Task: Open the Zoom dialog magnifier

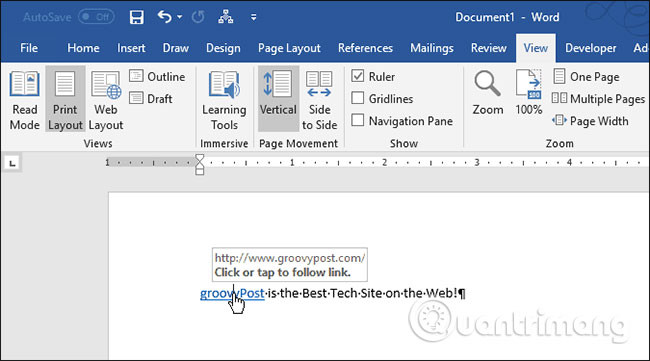Action: click(x=488, y=92)
